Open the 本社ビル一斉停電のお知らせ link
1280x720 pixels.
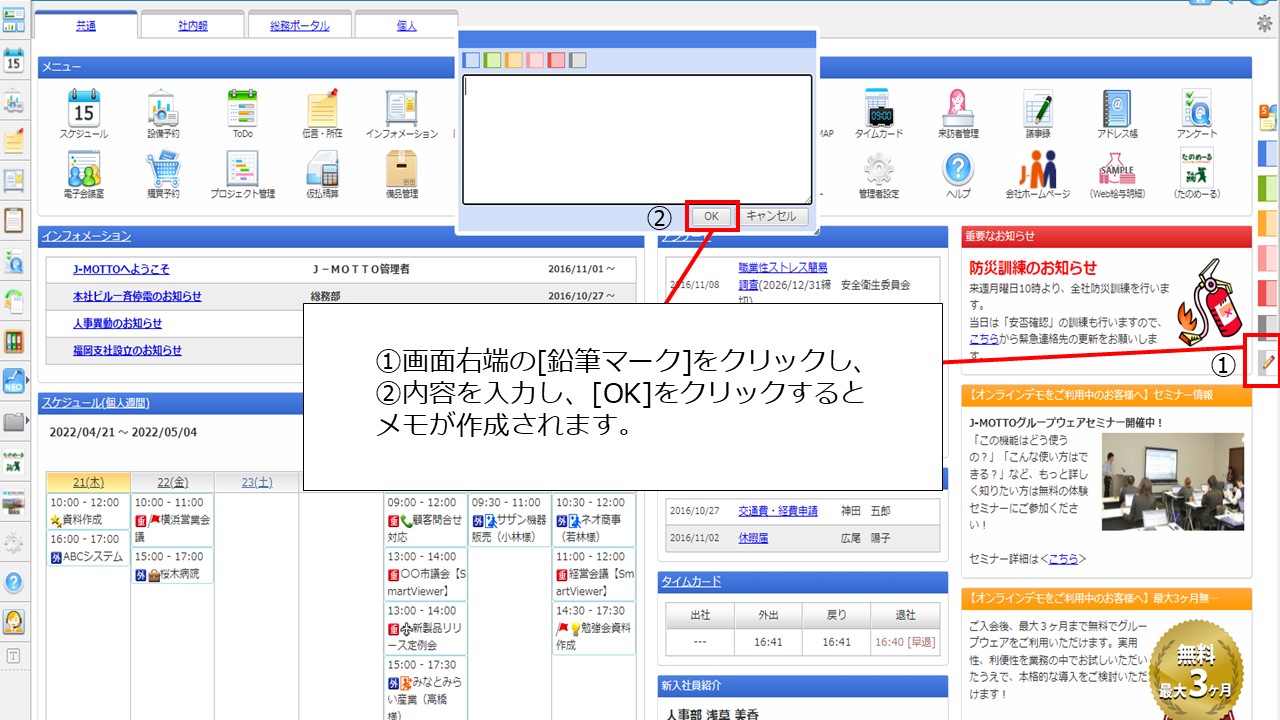tap(137, 296)
